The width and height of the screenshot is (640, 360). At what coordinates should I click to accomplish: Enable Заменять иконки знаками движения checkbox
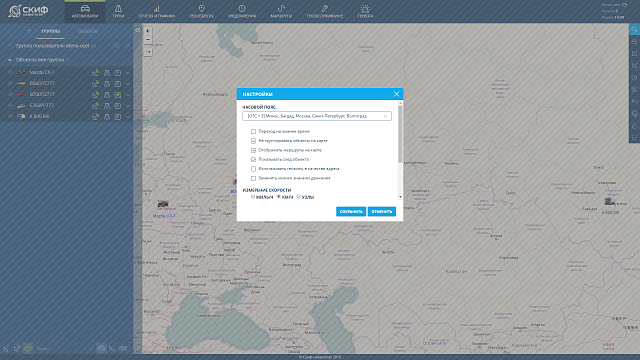coord(253,178)
